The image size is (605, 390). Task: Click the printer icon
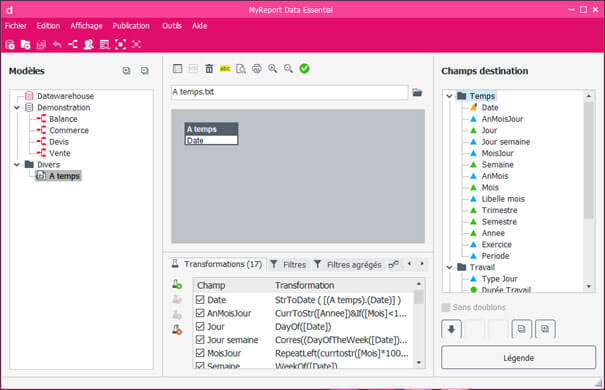pos(257,69)
